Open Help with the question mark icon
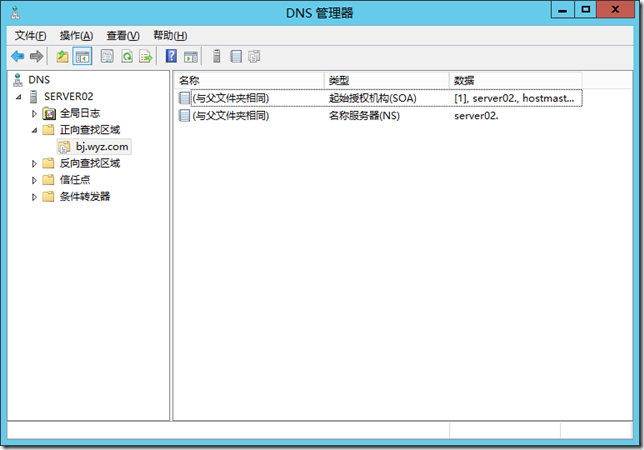Image resolution: width=644 pixels, height=450 pixels. click(171, 55)
